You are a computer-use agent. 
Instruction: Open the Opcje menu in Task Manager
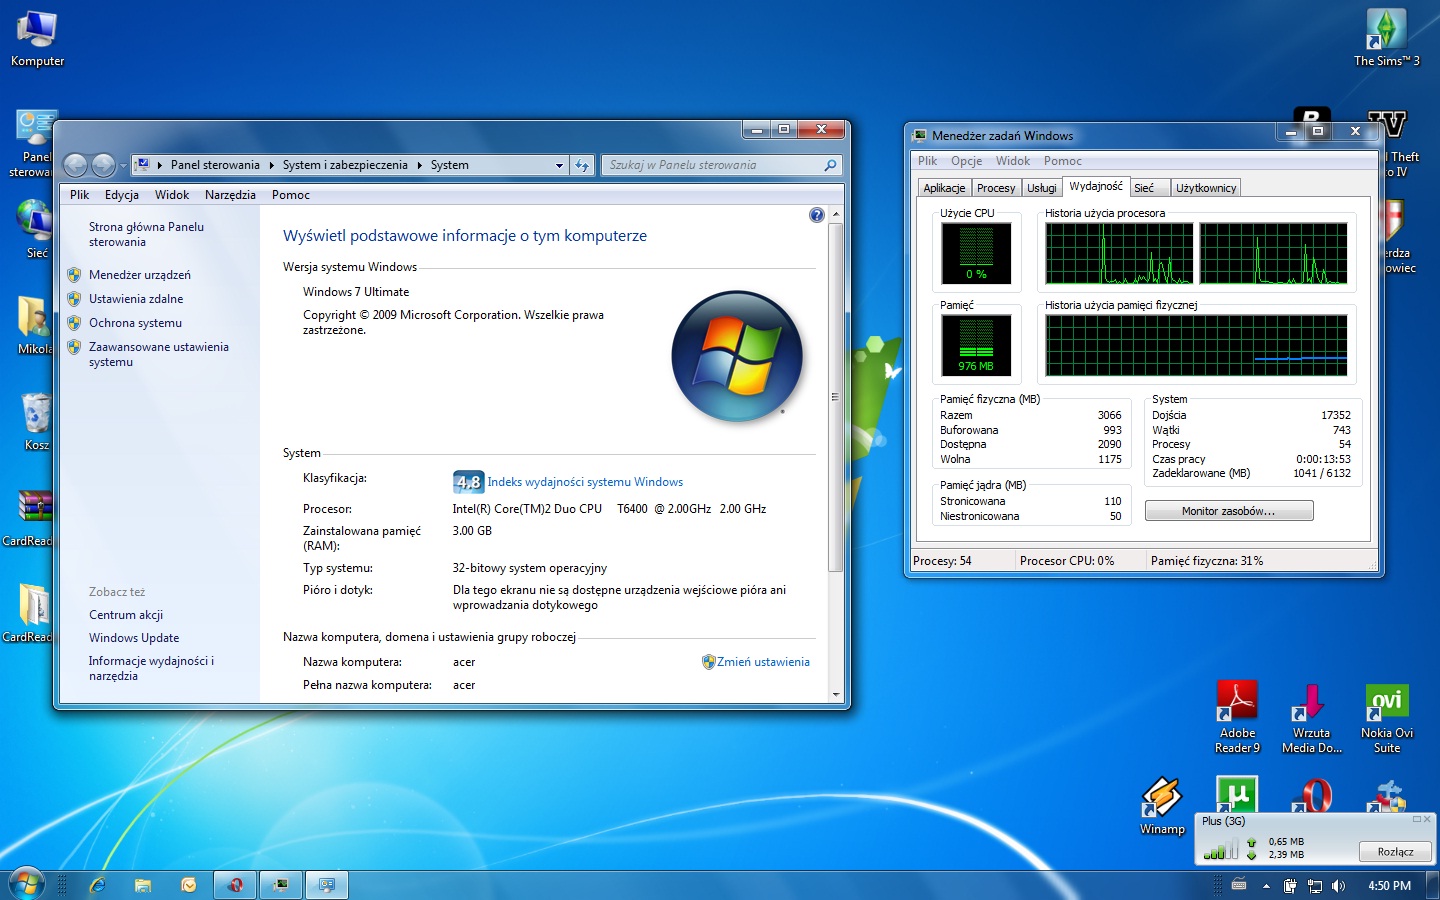966,161
